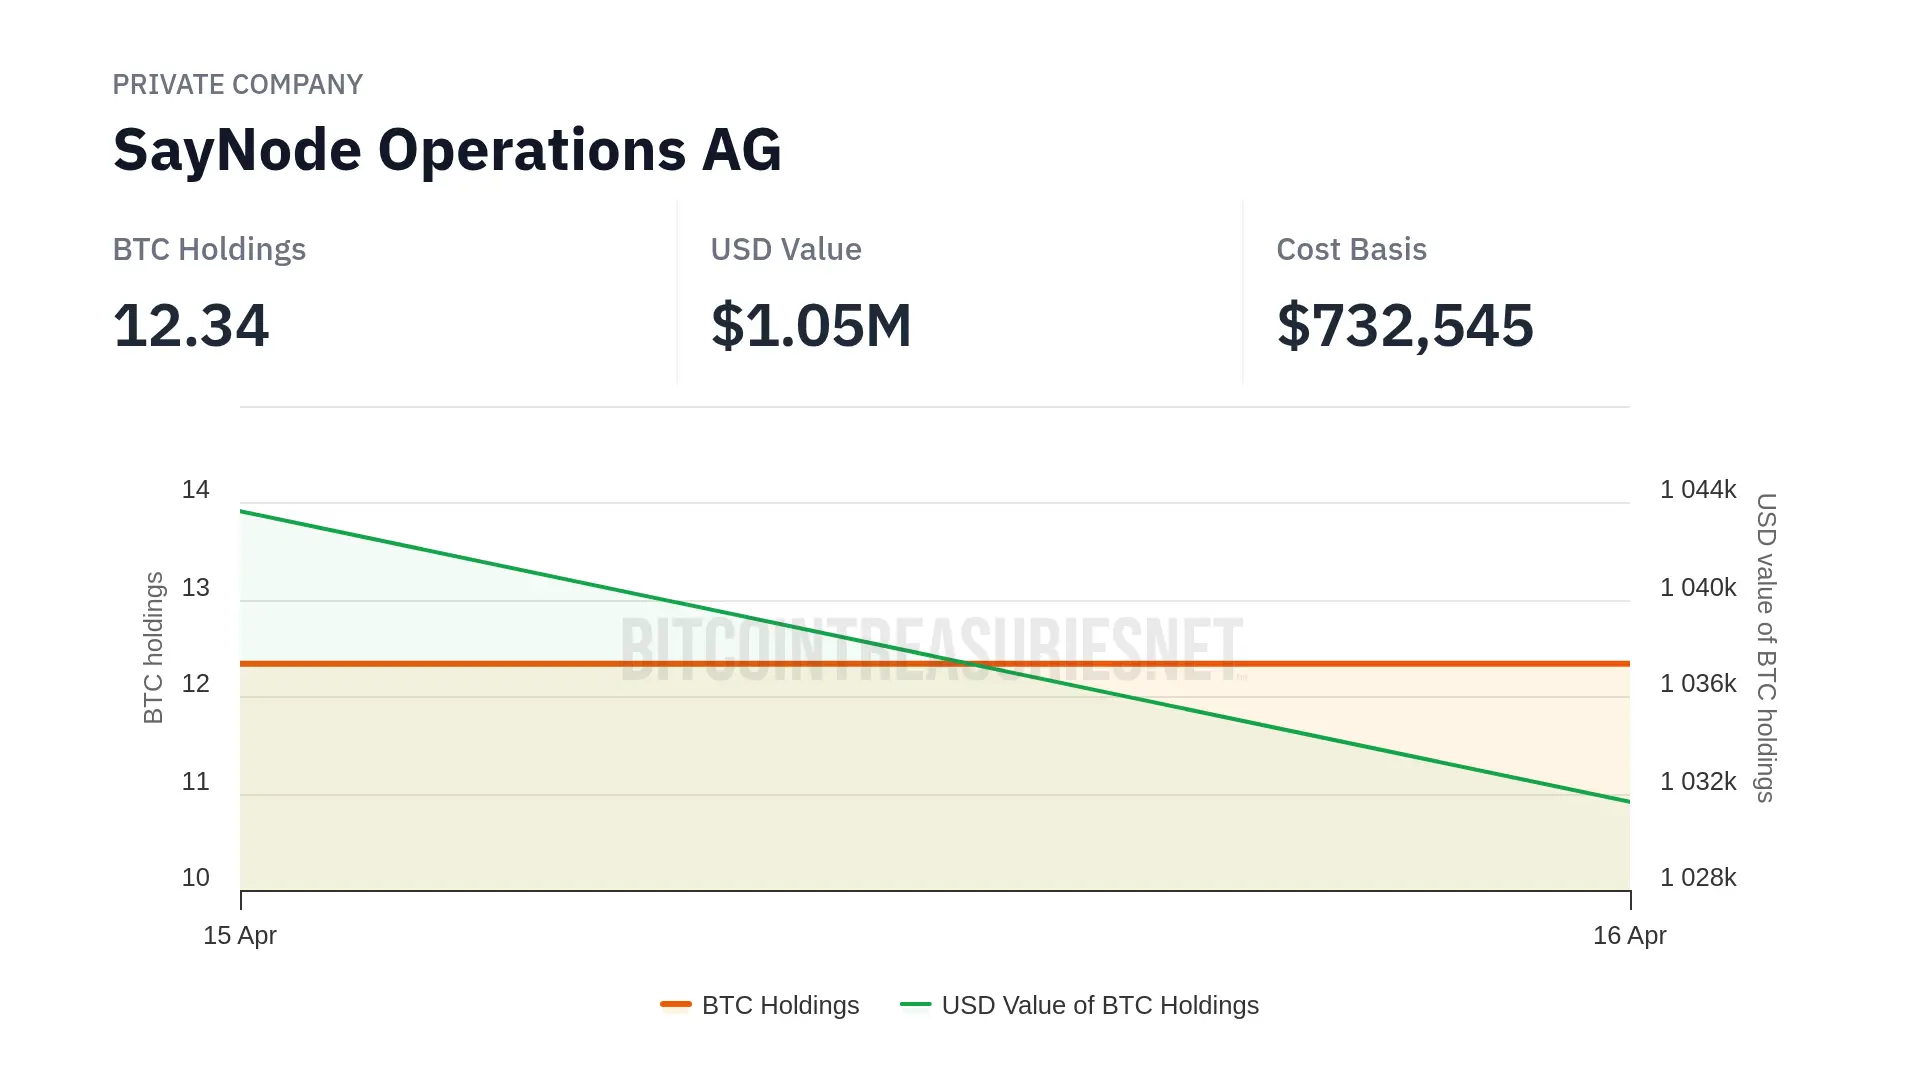Image resolution: width=1920 pixels, height=1080 pixels.
Task: Click the Cost Basis heading
Action: (x=1351, y=249)
